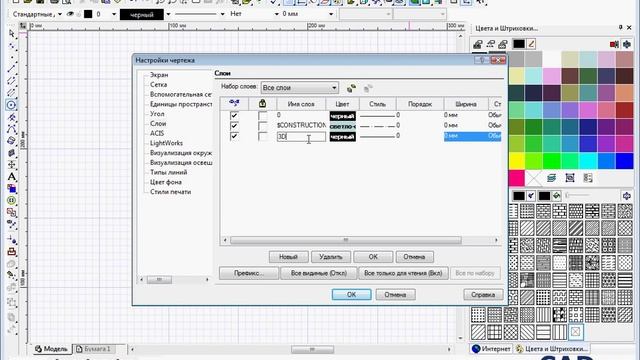Select 'Цвет фона' in settings tree
Screen dimensions: 640x360
pyautogui.click(x=166, y=182)
